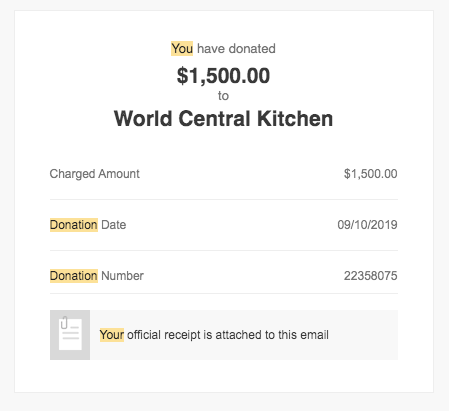The height and width of the screenshot is (411, 449).
Task: Click the highlighted word You
Action: point(182,49)
